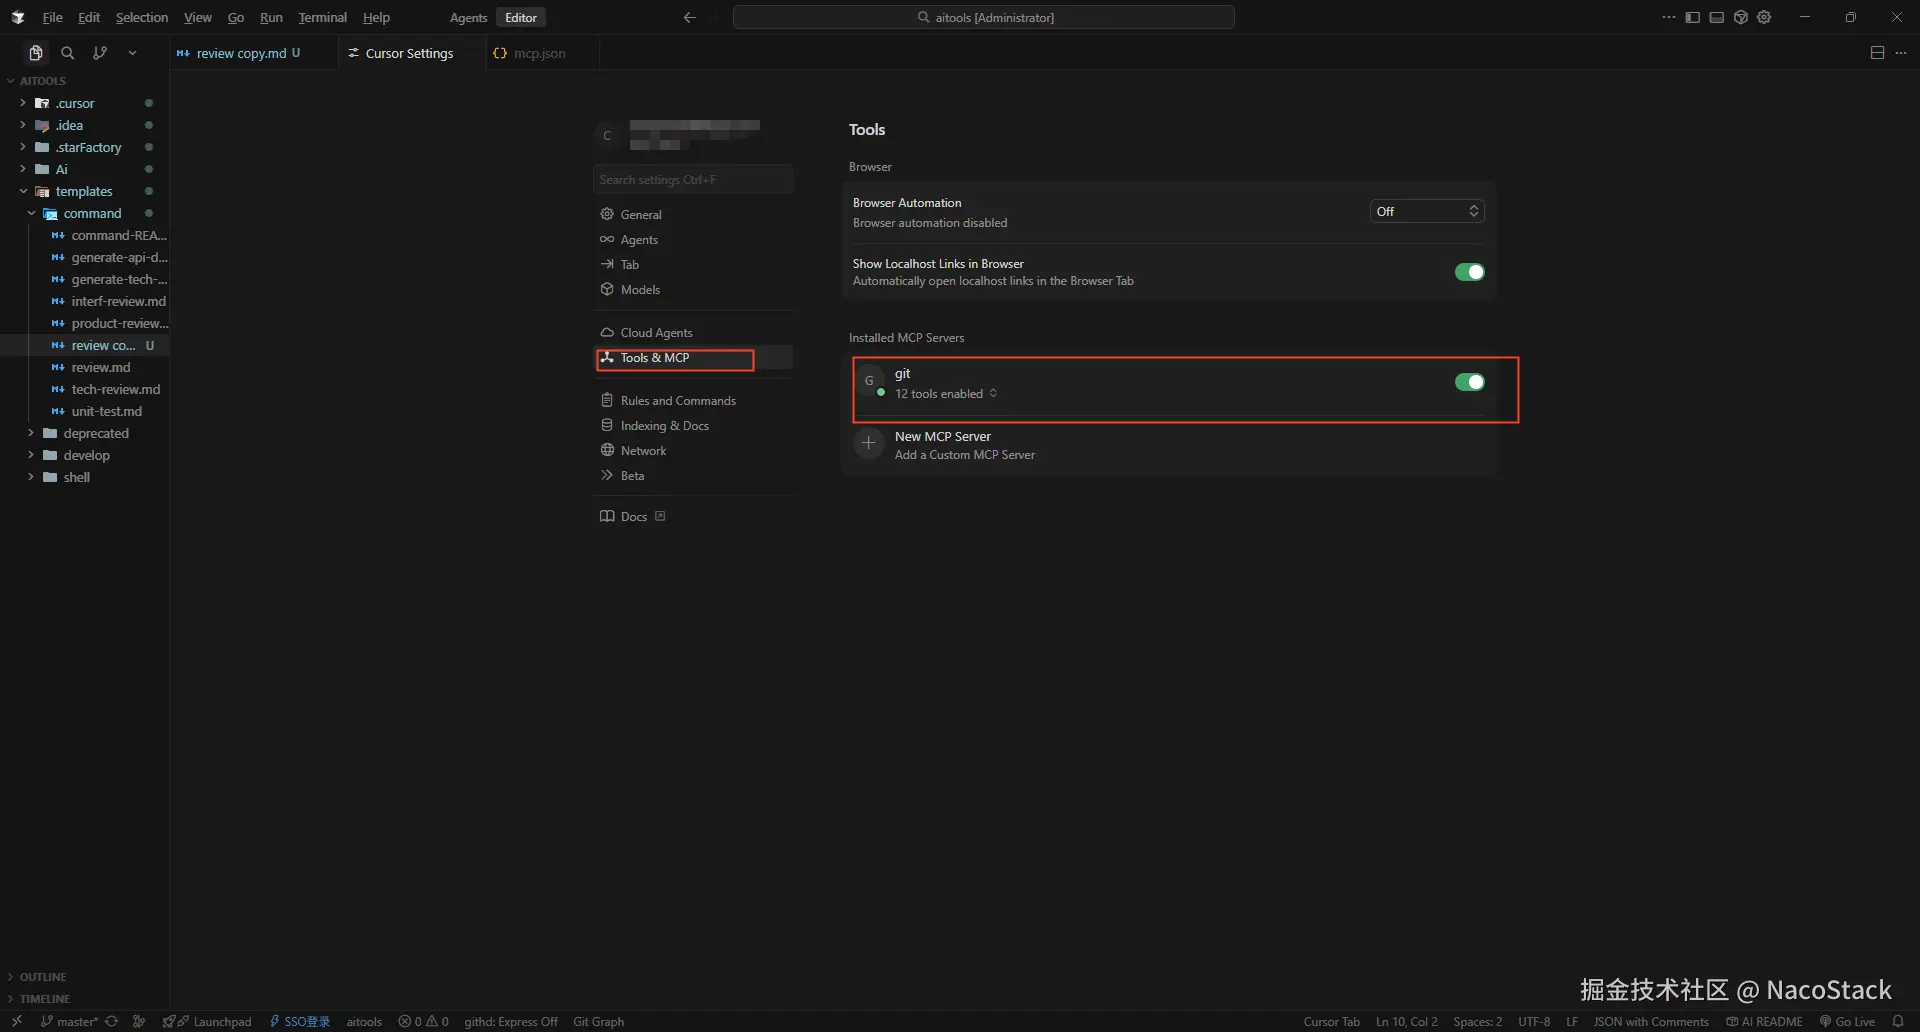Image resolution: width=1920 pixels, height=1032 pixels.
Task: Open the sidebar Search icon
Action: tap(68, 53)
